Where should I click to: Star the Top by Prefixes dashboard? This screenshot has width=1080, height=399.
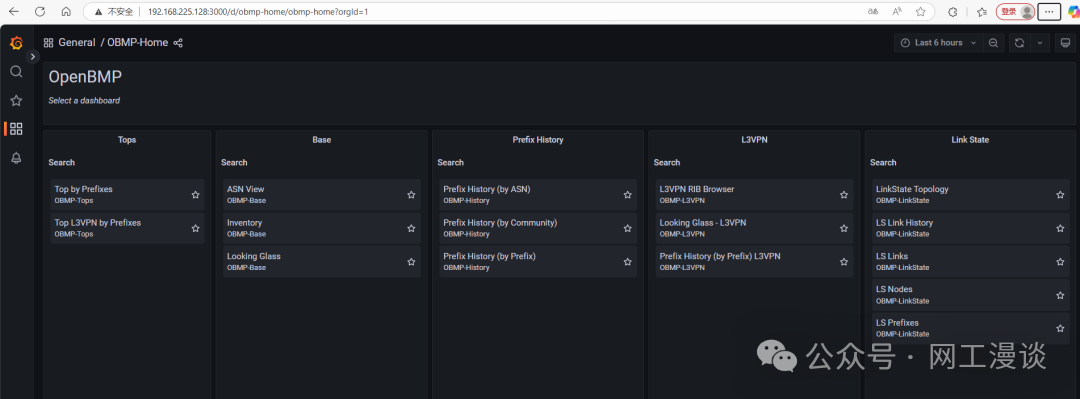click(196, 195)
